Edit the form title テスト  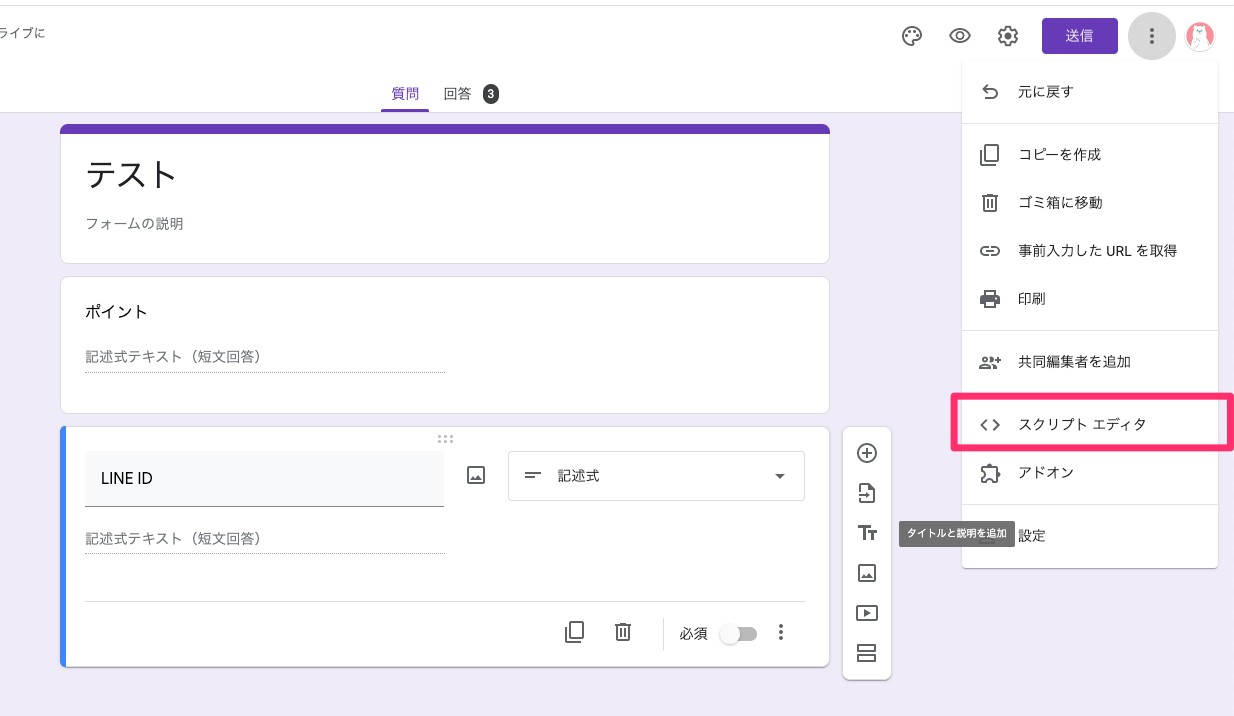[x=131, y=175]
